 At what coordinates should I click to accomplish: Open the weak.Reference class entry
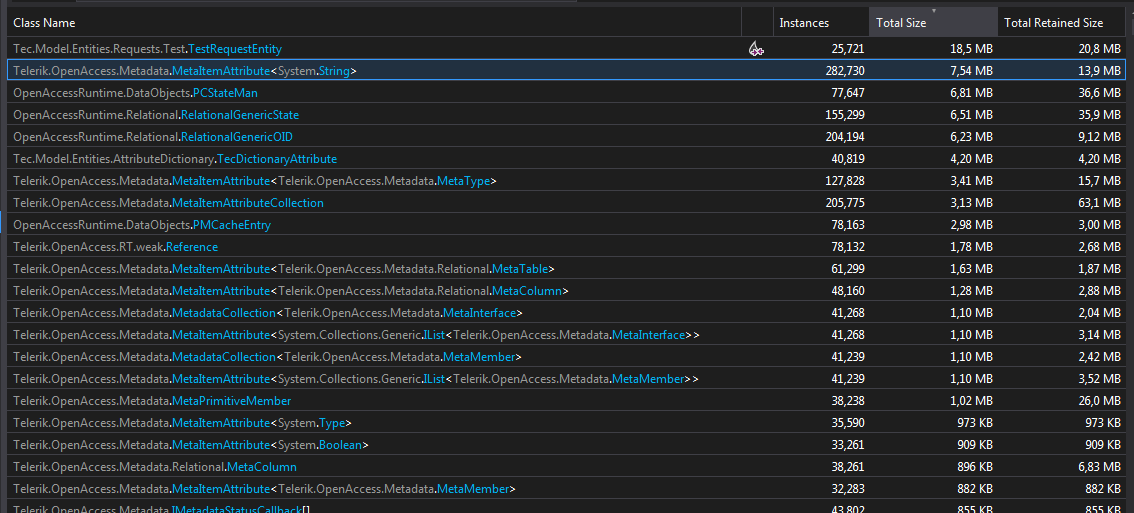click(x=191, y=247)
